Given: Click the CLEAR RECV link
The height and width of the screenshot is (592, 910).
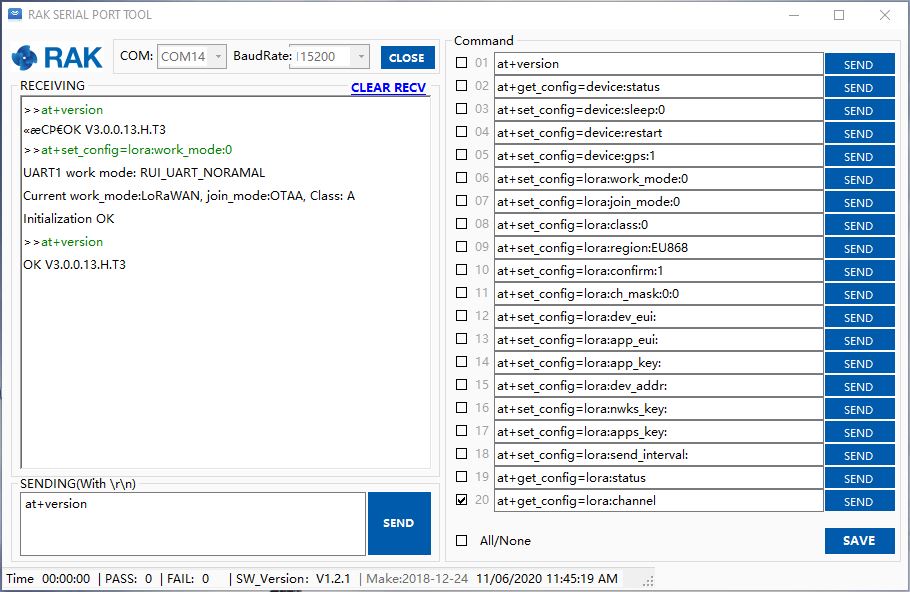Looking at the screenshot, I should pos(389,88).
